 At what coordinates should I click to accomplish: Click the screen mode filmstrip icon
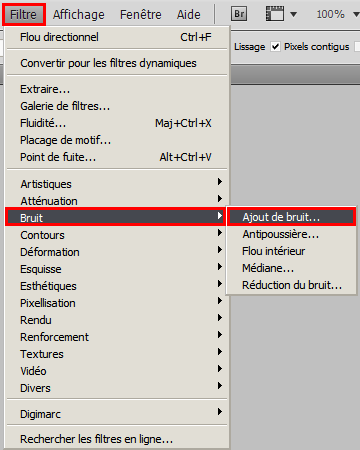click(x=275, y=14)
